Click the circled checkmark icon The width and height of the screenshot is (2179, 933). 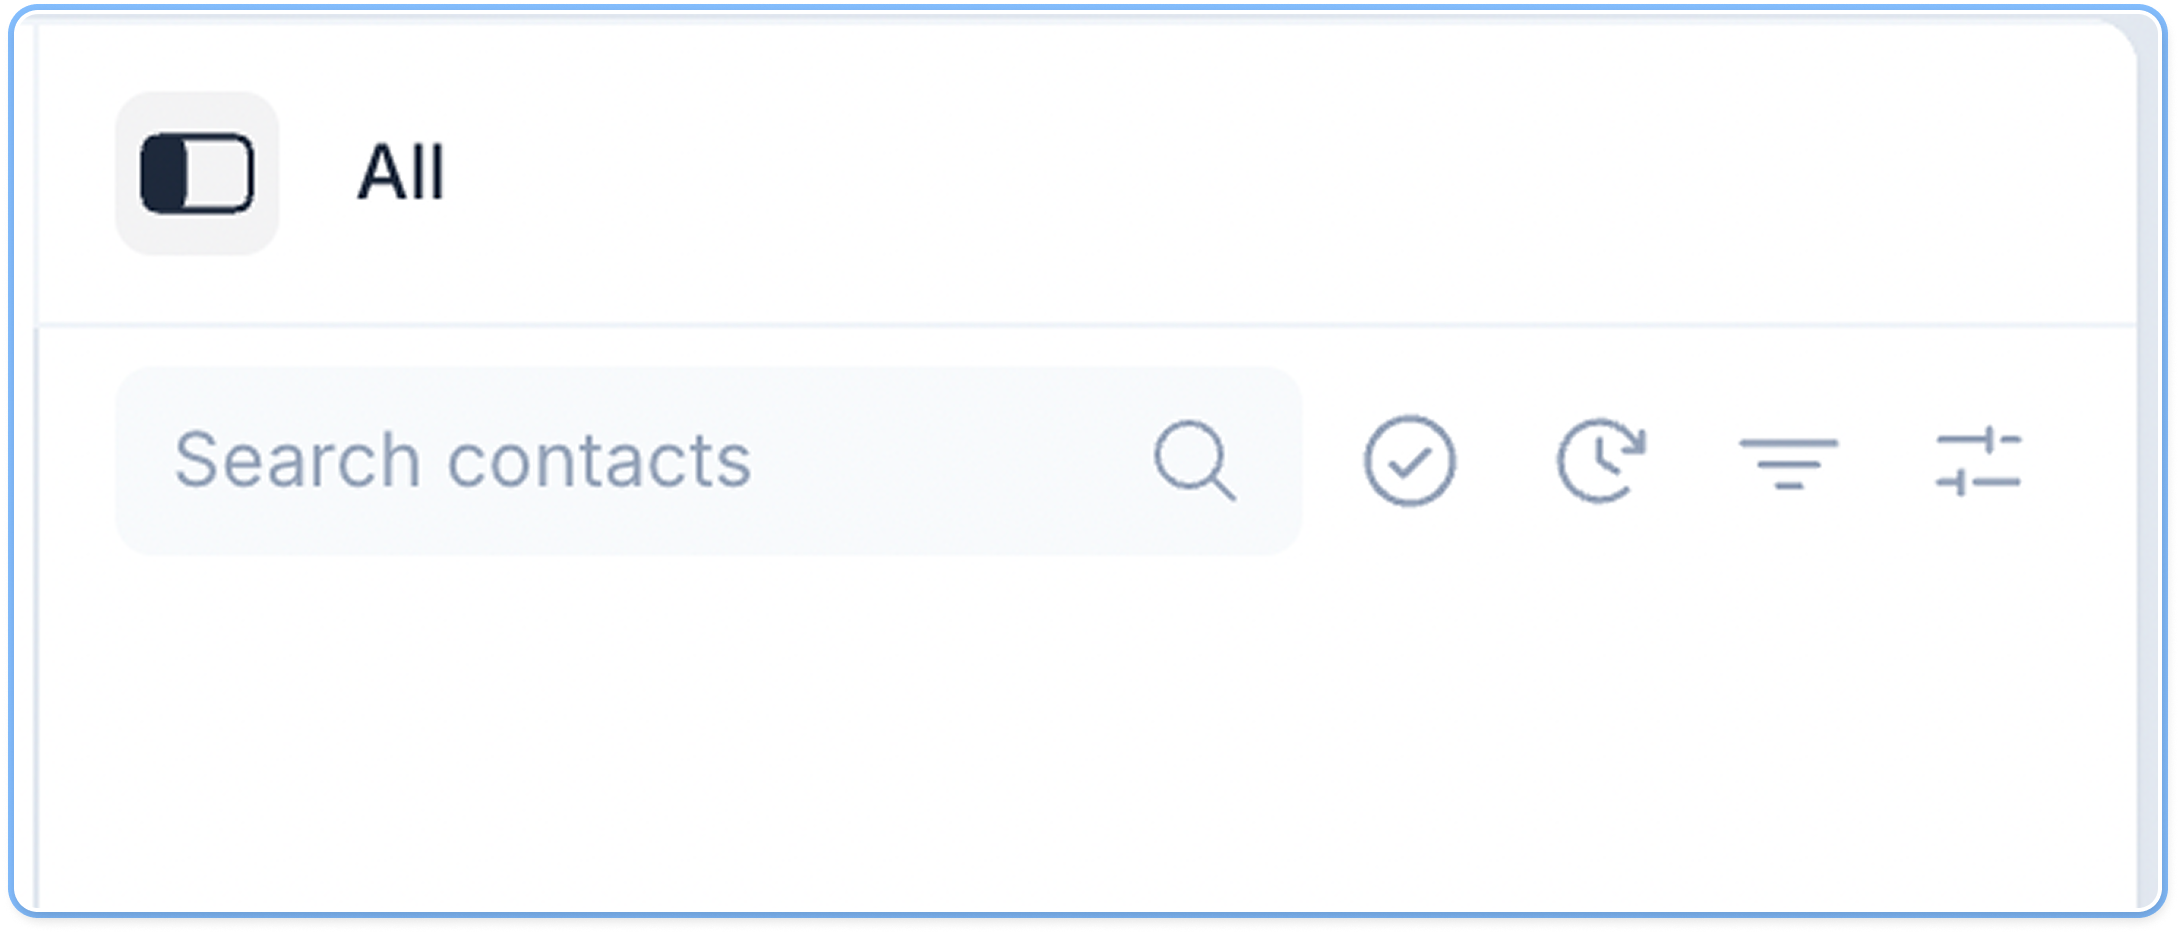1409,461
